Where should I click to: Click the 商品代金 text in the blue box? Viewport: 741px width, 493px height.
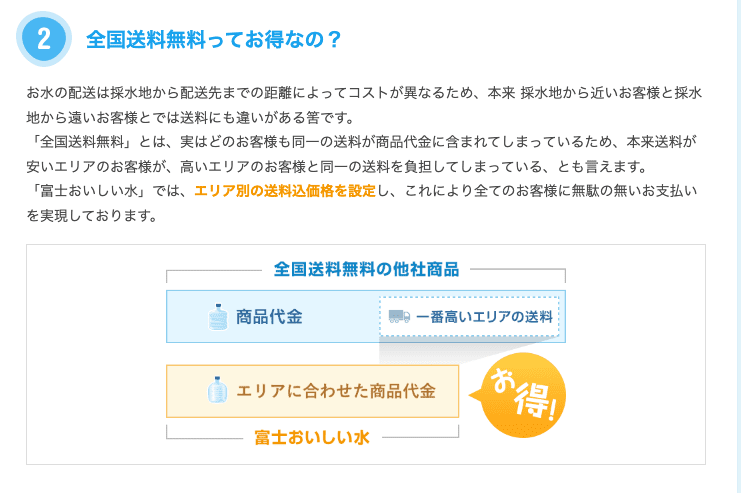pos(270,317)
